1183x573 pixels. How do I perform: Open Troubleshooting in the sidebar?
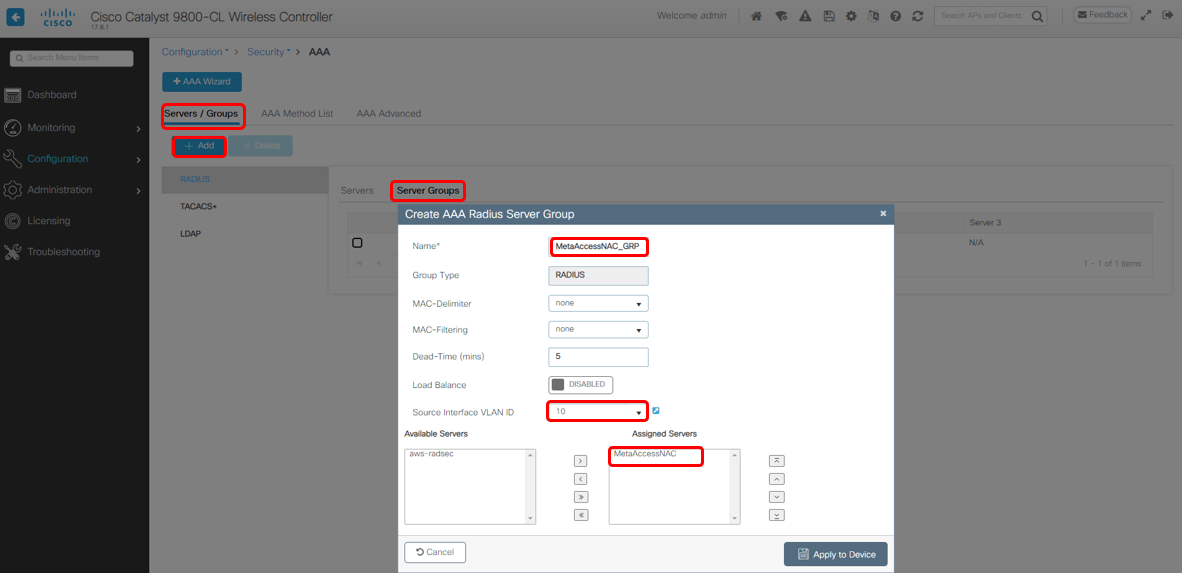click(63, 251)
